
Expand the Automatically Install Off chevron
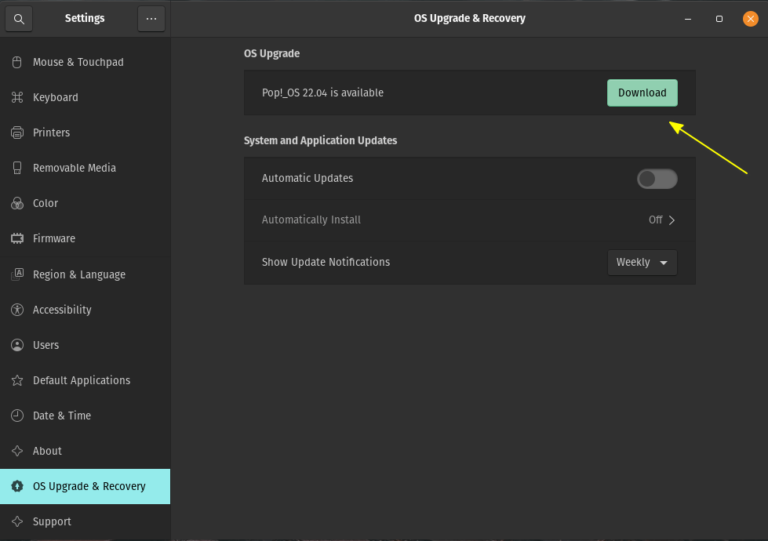(x=671, y=220)
